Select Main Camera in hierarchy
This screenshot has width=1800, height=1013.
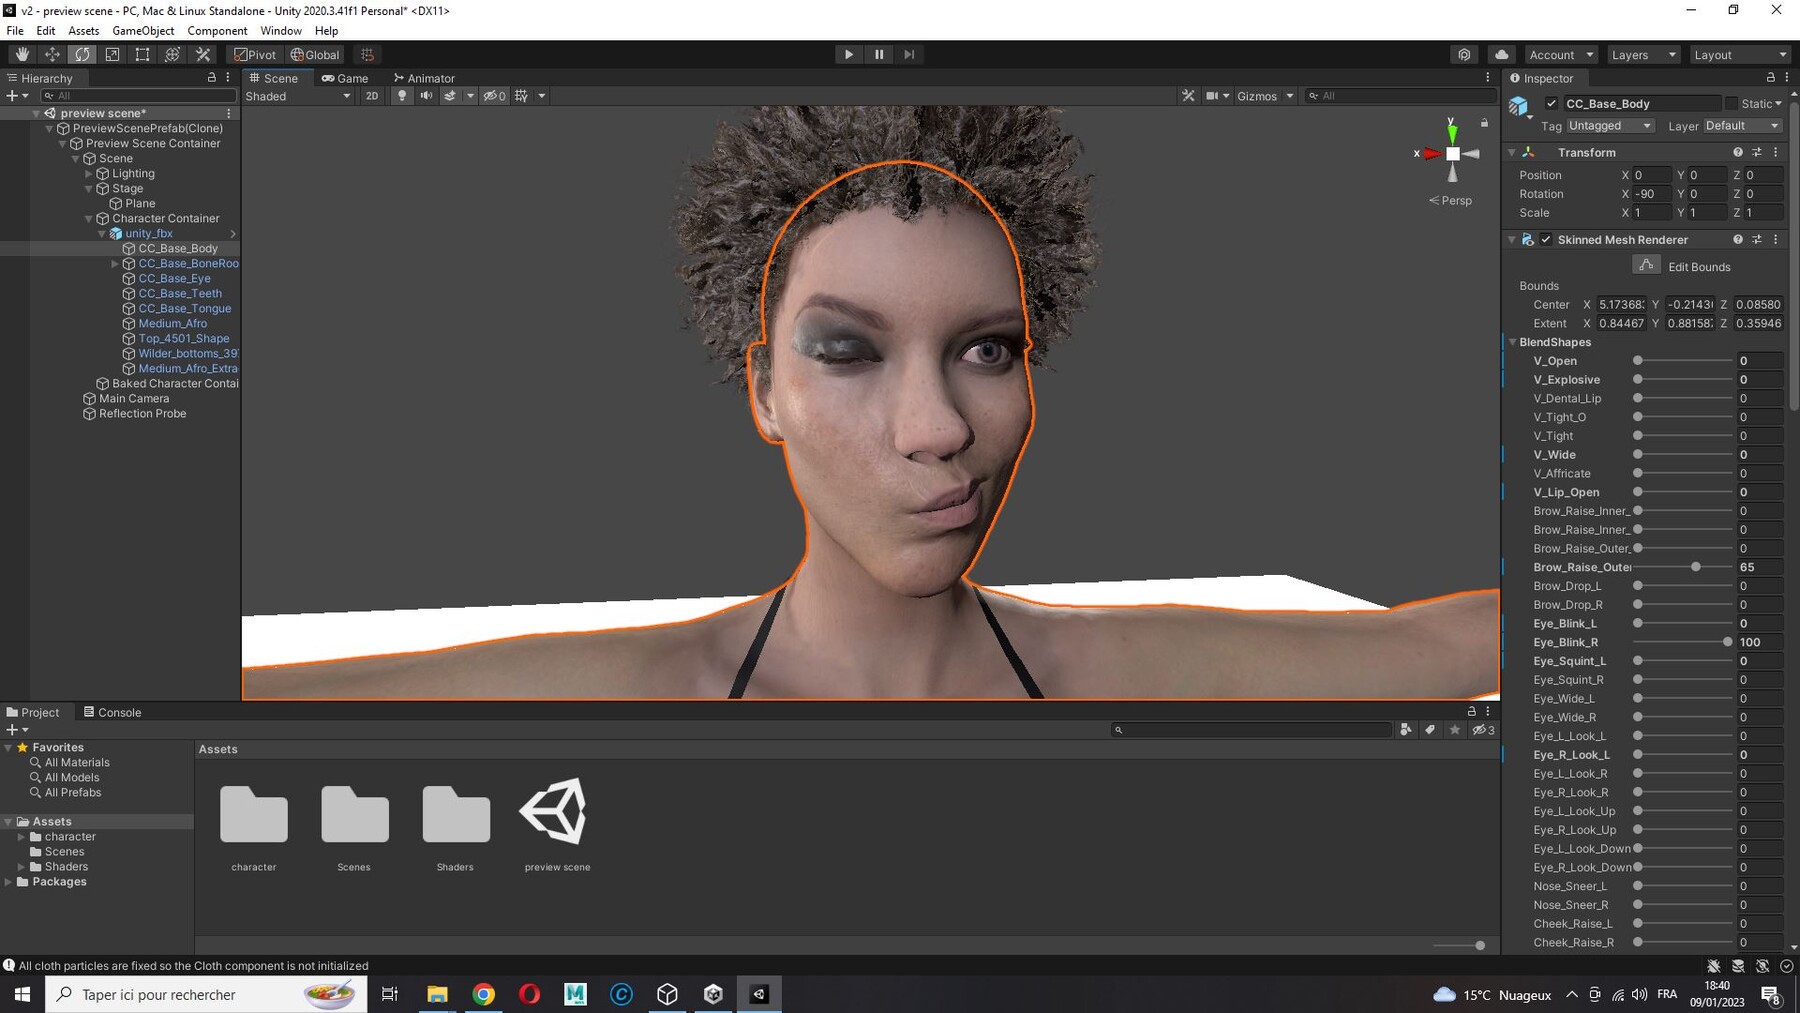(134, 399)
